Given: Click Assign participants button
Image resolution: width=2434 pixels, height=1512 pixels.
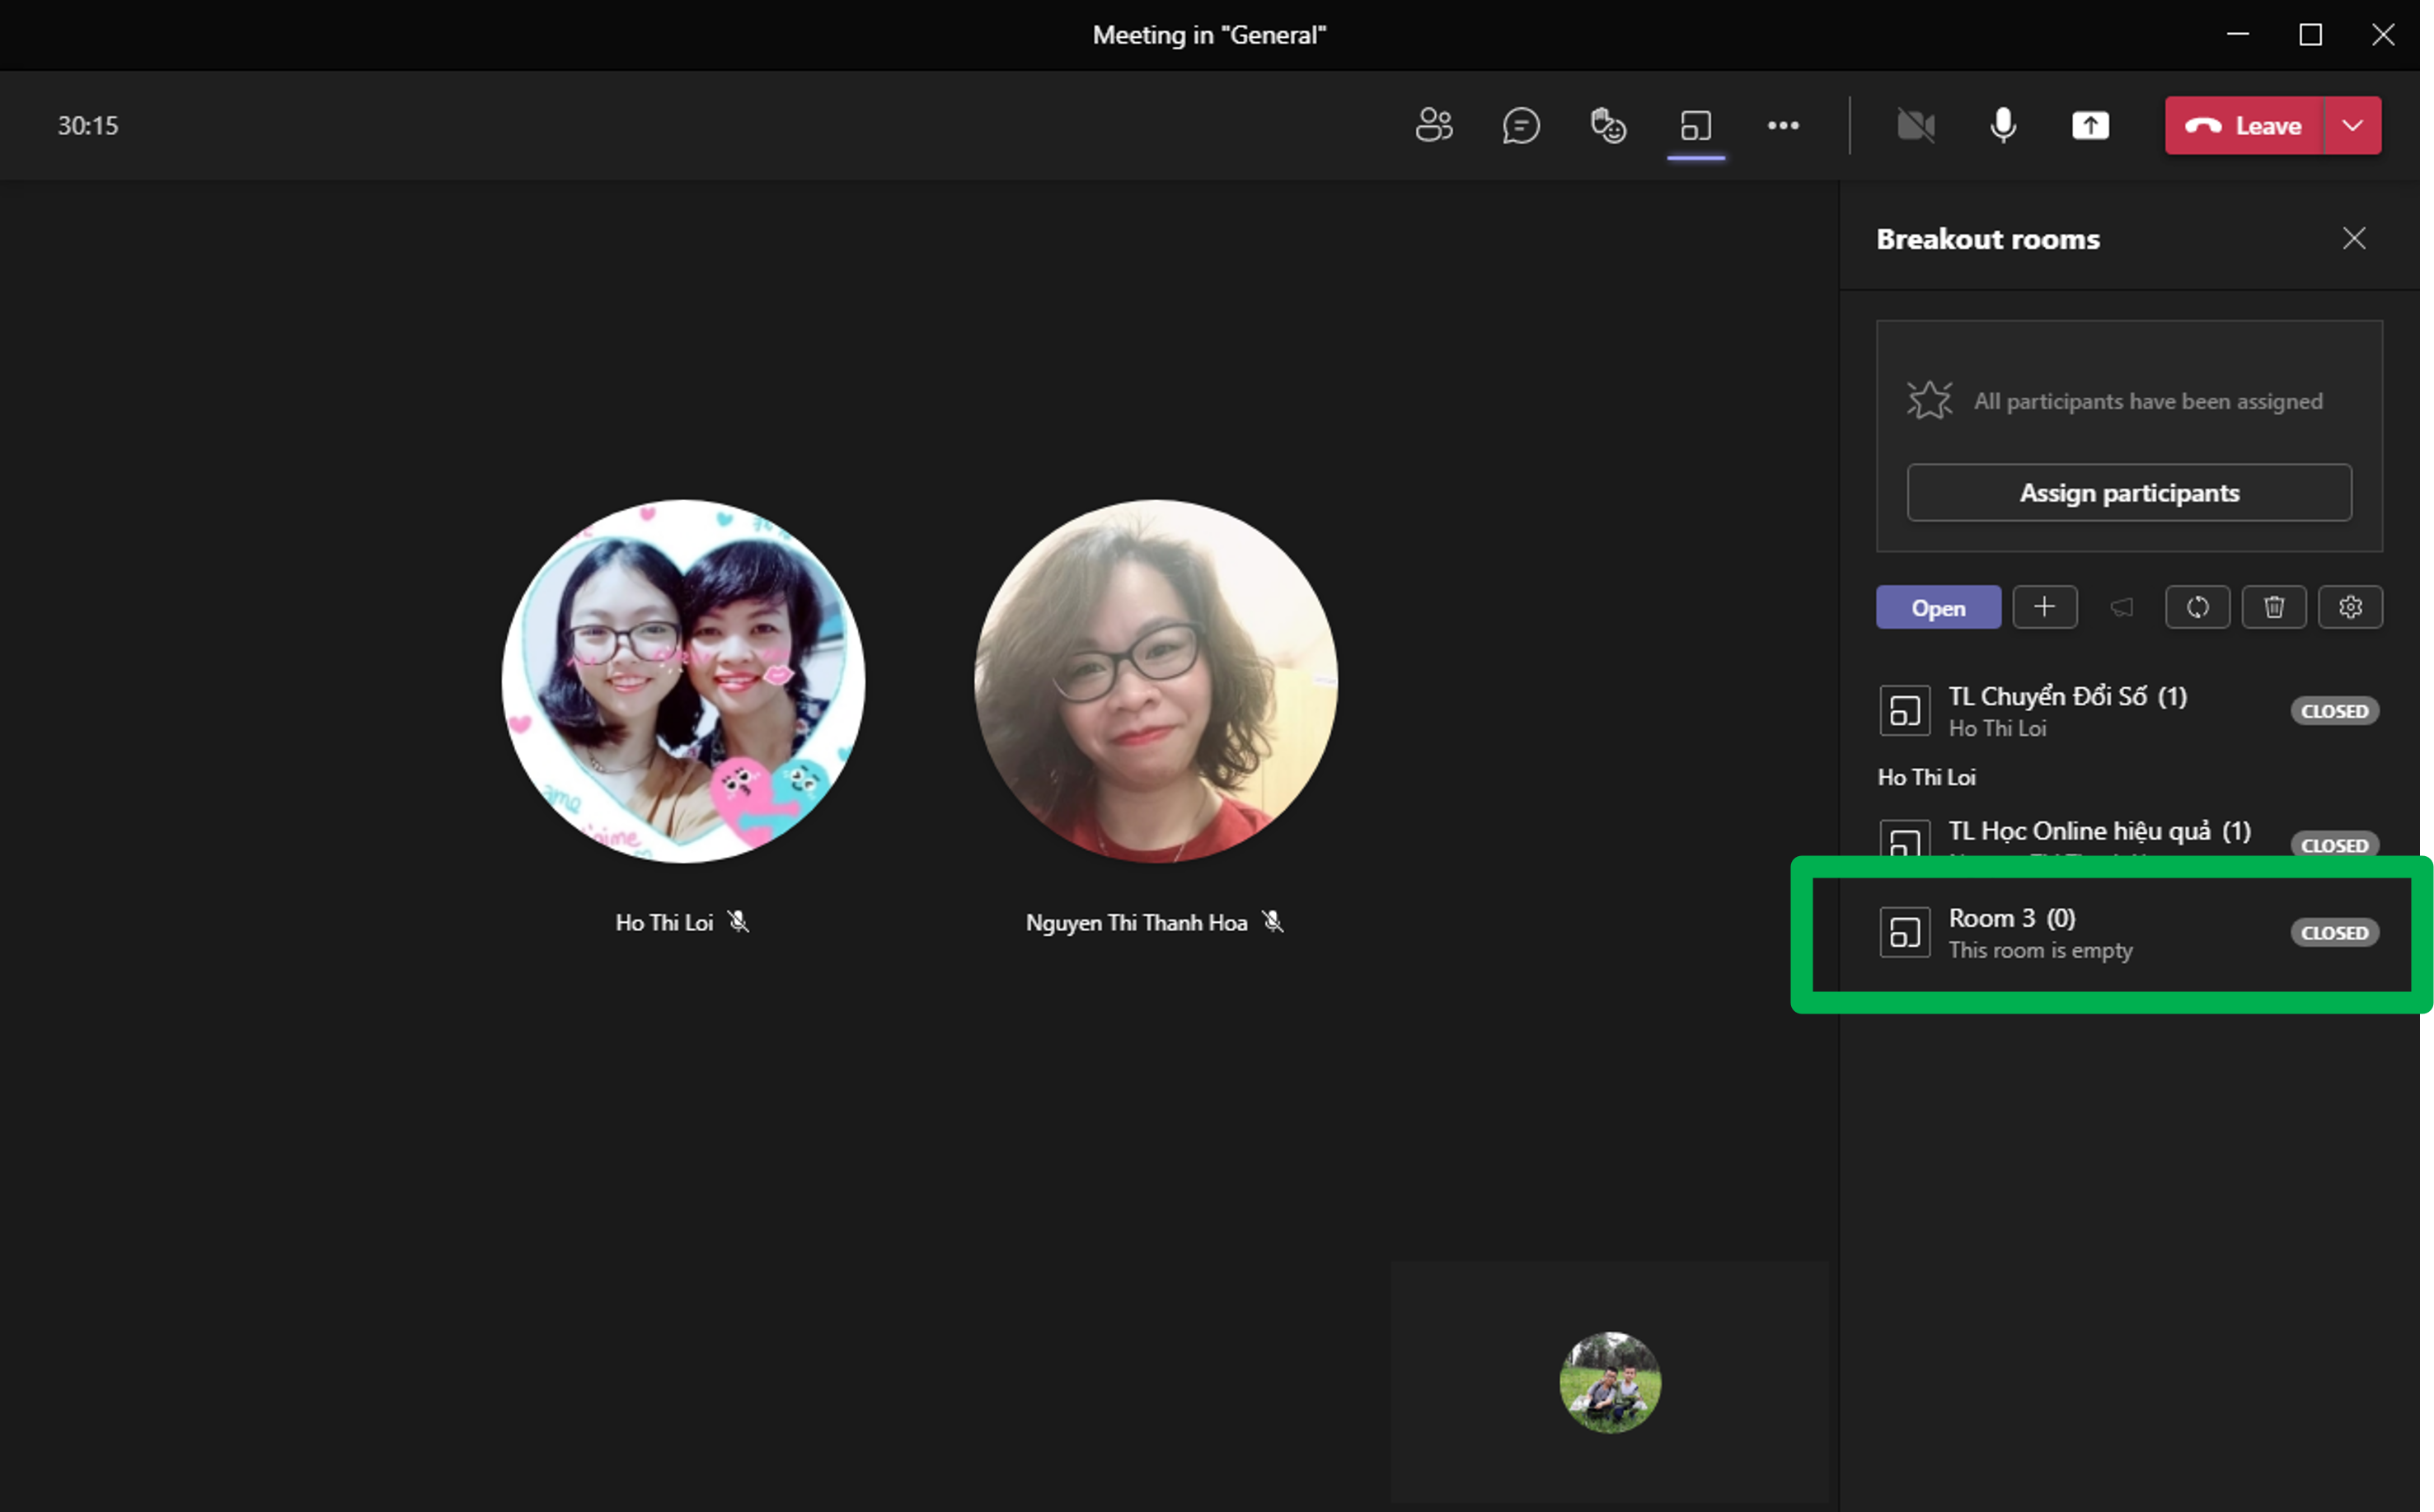Looking at the screenshot, I should [x=2128, y=493].
